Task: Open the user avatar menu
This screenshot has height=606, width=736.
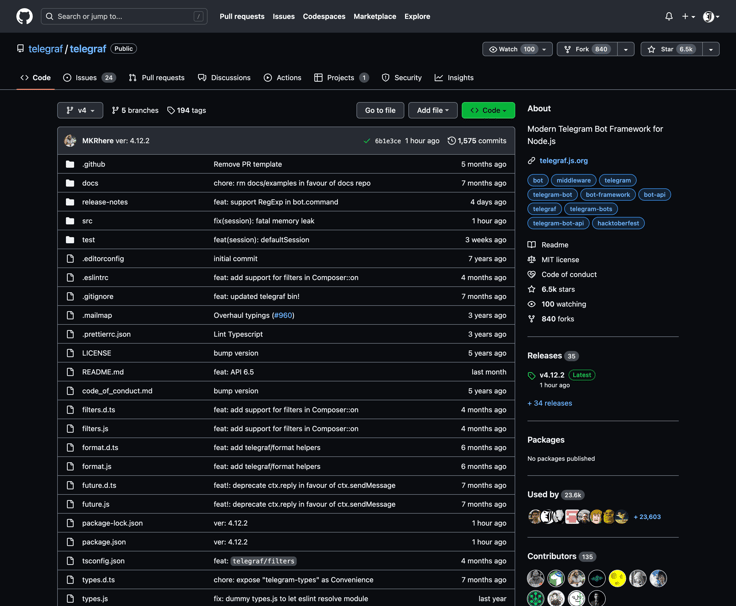Action: pos(711,16)
